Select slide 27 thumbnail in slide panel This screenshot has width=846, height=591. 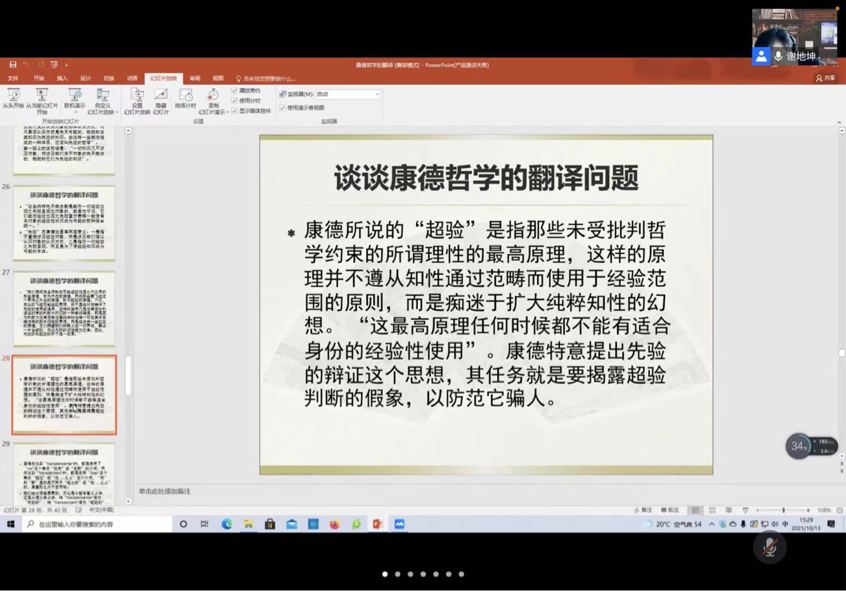coord(64,309)
